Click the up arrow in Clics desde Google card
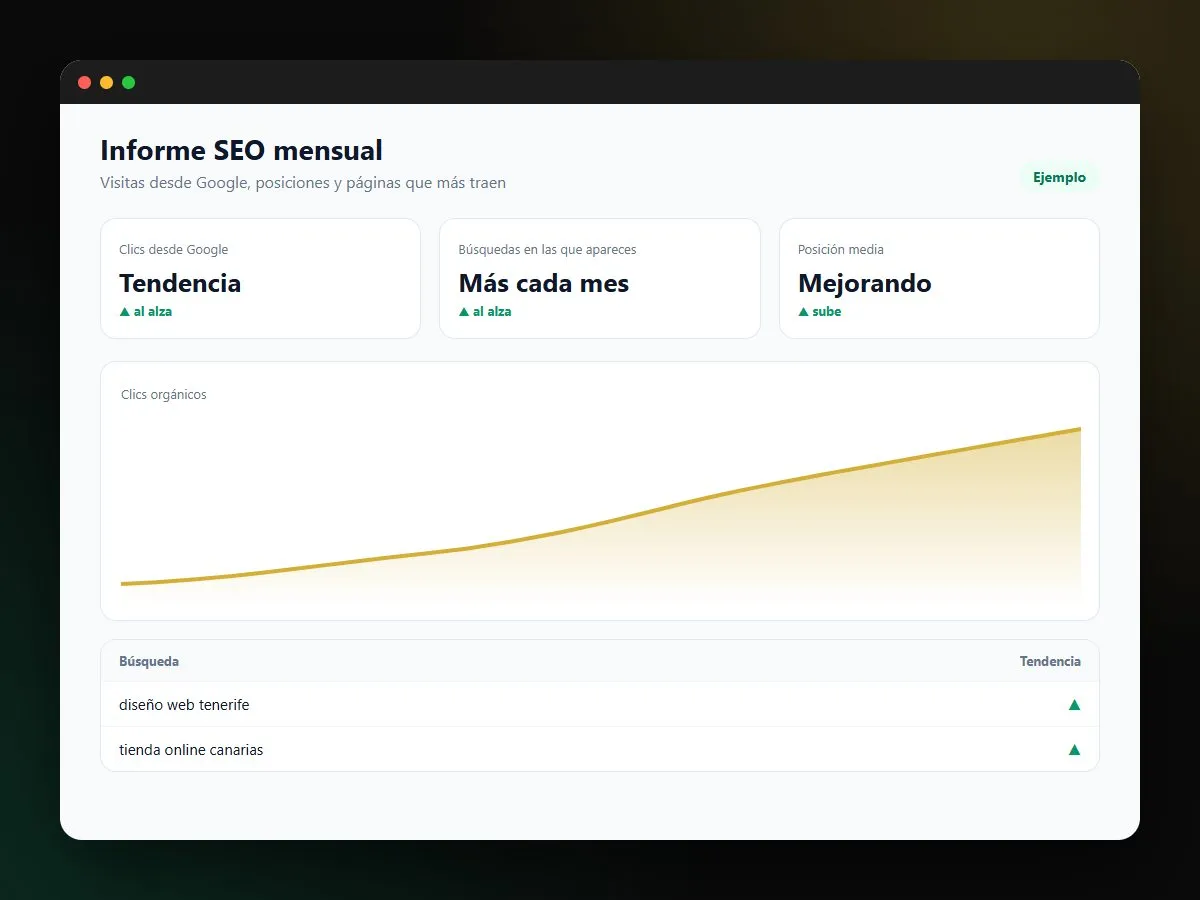This screenshot has width=1200, height=900. [125, 311]
